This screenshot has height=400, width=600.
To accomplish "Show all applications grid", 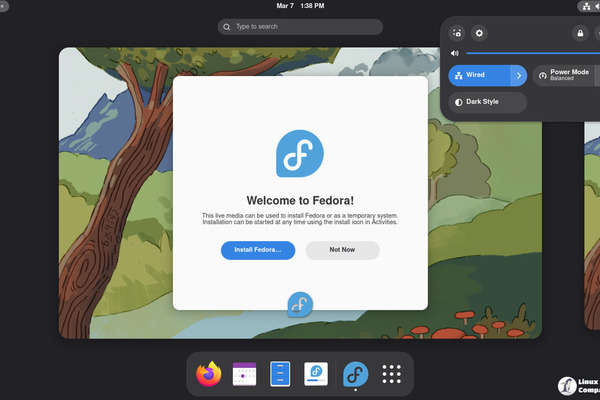I will (392, 374).
